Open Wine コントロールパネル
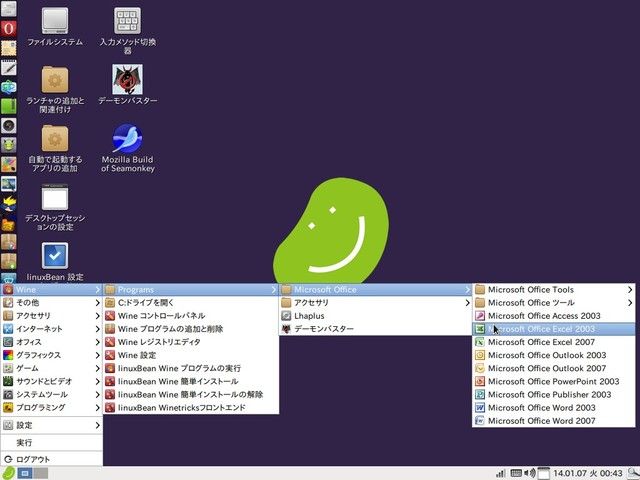 point(191,316)
